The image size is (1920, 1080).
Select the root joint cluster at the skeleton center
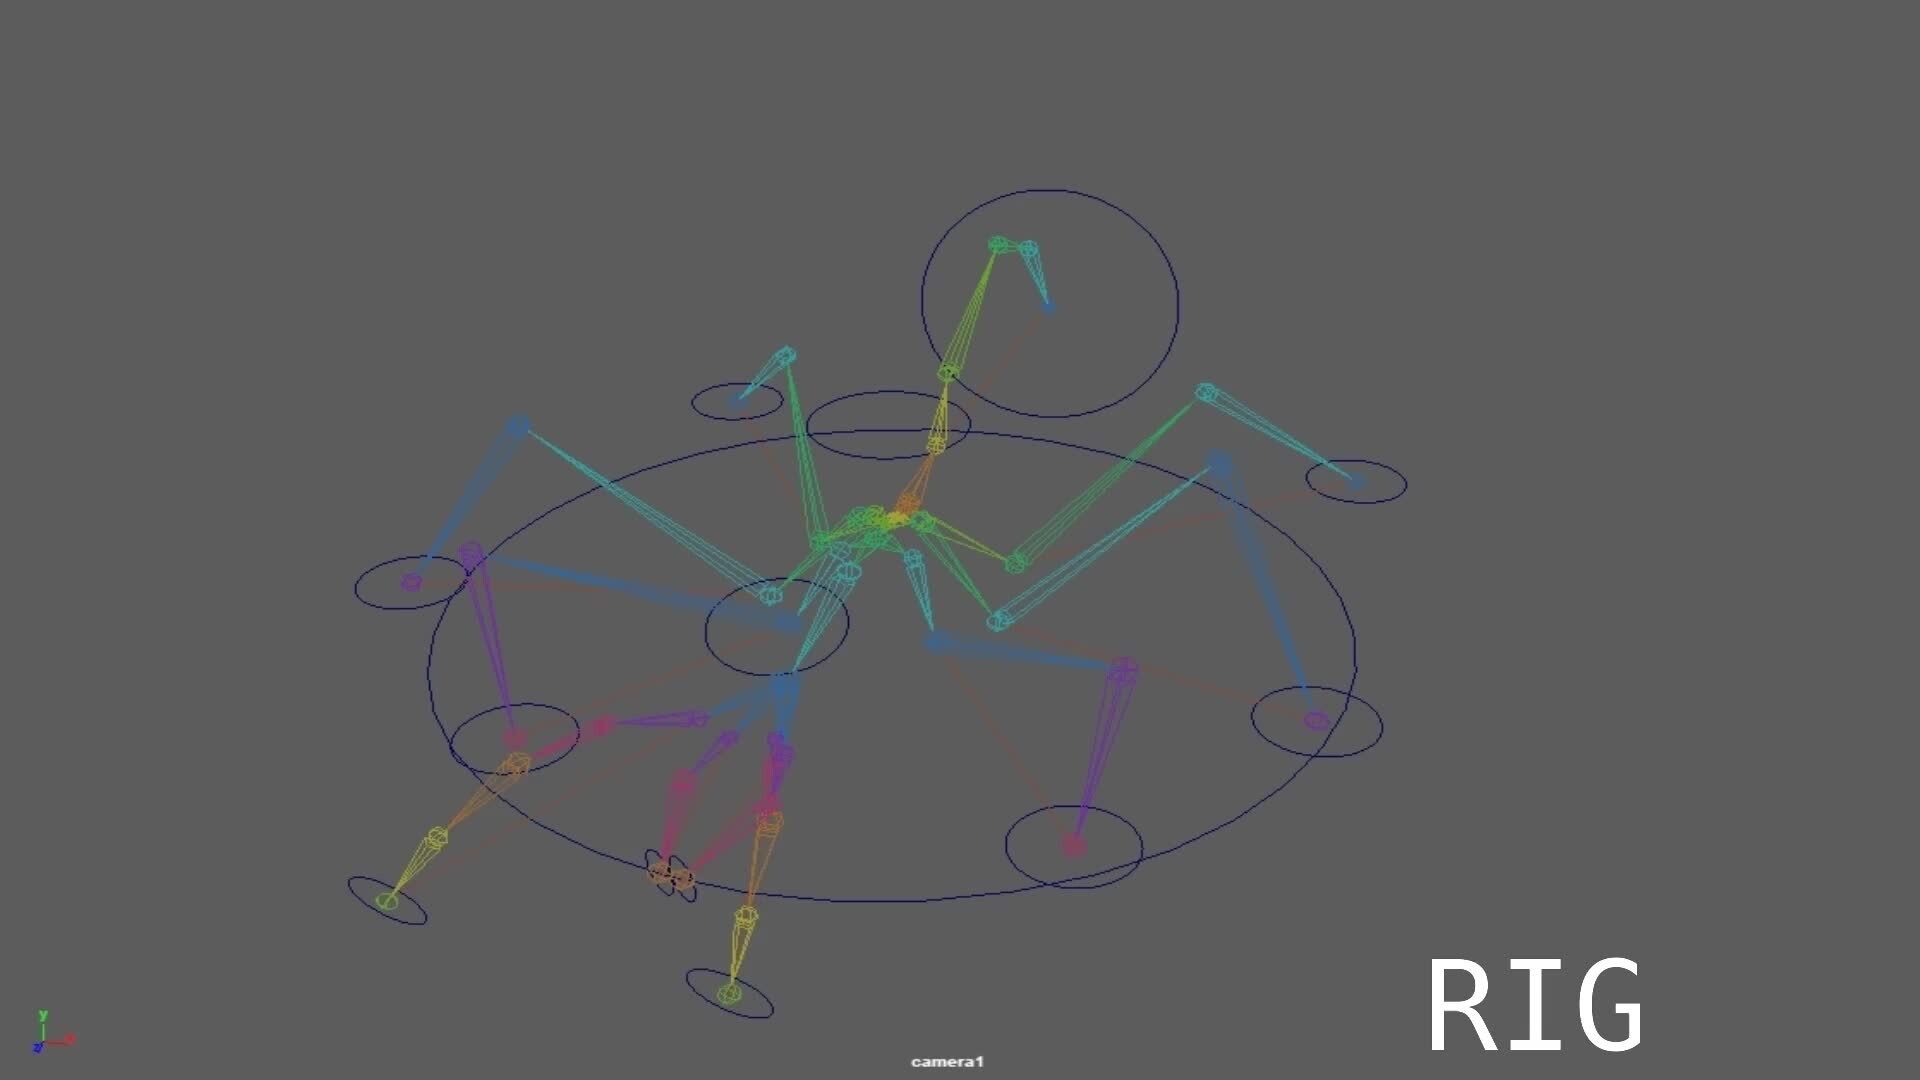coord(895,519)
